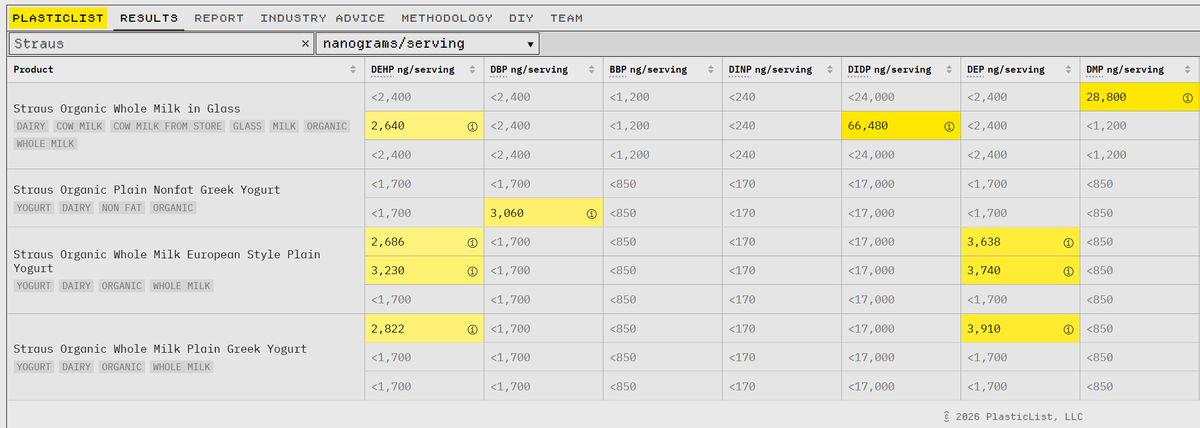Open info icon for 2,640 DEHP value
This screenshot has height=428, width=1200.
(x=471, y=127)
